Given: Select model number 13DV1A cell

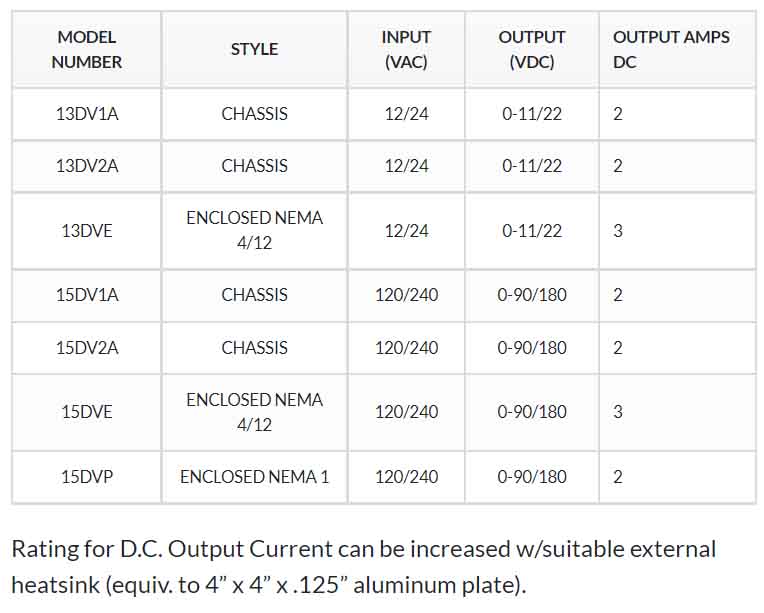Looking at the screenshot, I should (x=87, y=114).
